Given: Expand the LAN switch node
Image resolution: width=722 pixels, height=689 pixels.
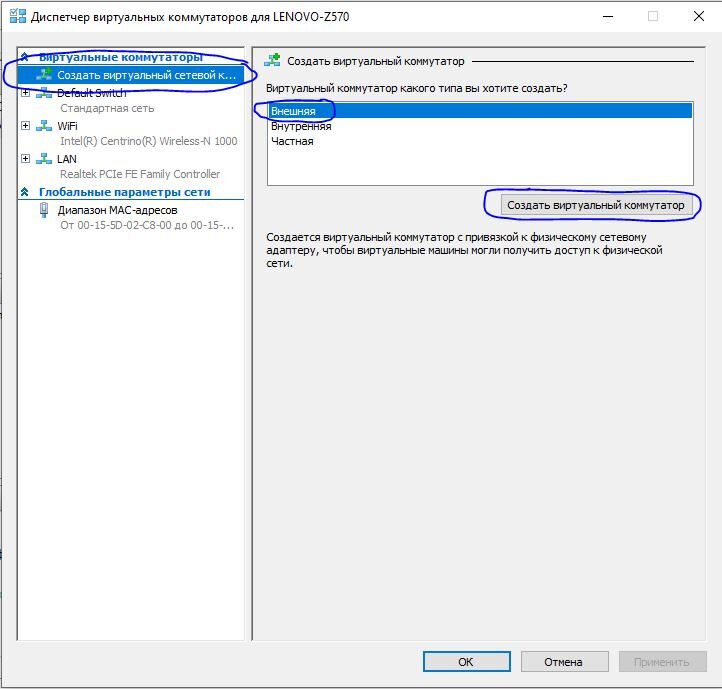Looking at the screenshot, I should tap(25, 159).
